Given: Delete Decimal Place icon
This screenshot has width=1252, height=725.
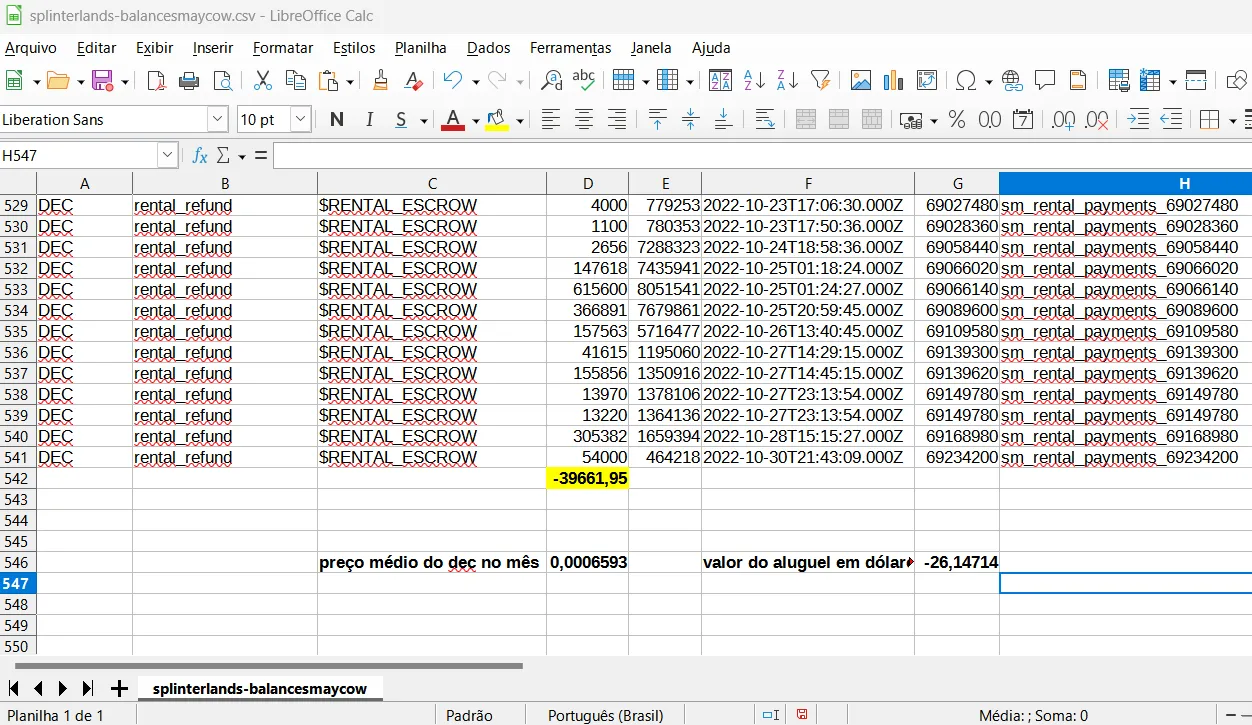Looking at the screenshot, I should 1097,120.
